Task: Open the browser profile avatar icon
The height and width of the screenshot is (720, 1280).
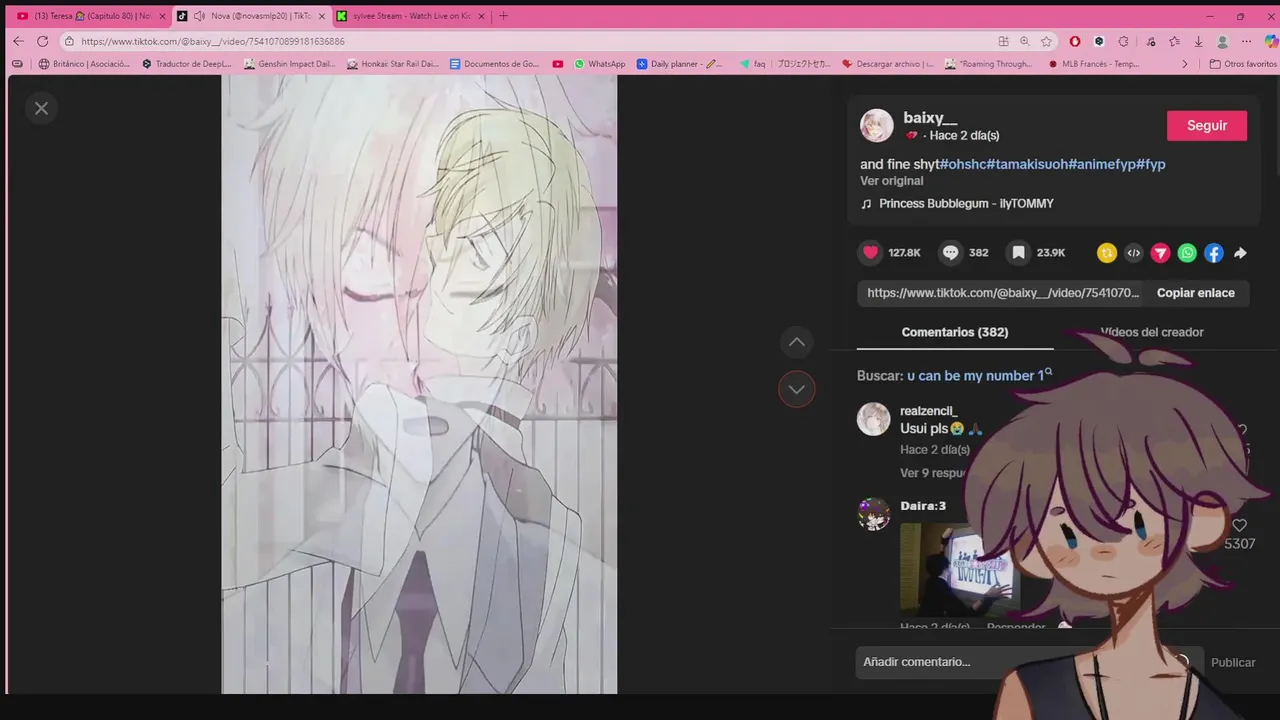Action: tap(1222, 41)
